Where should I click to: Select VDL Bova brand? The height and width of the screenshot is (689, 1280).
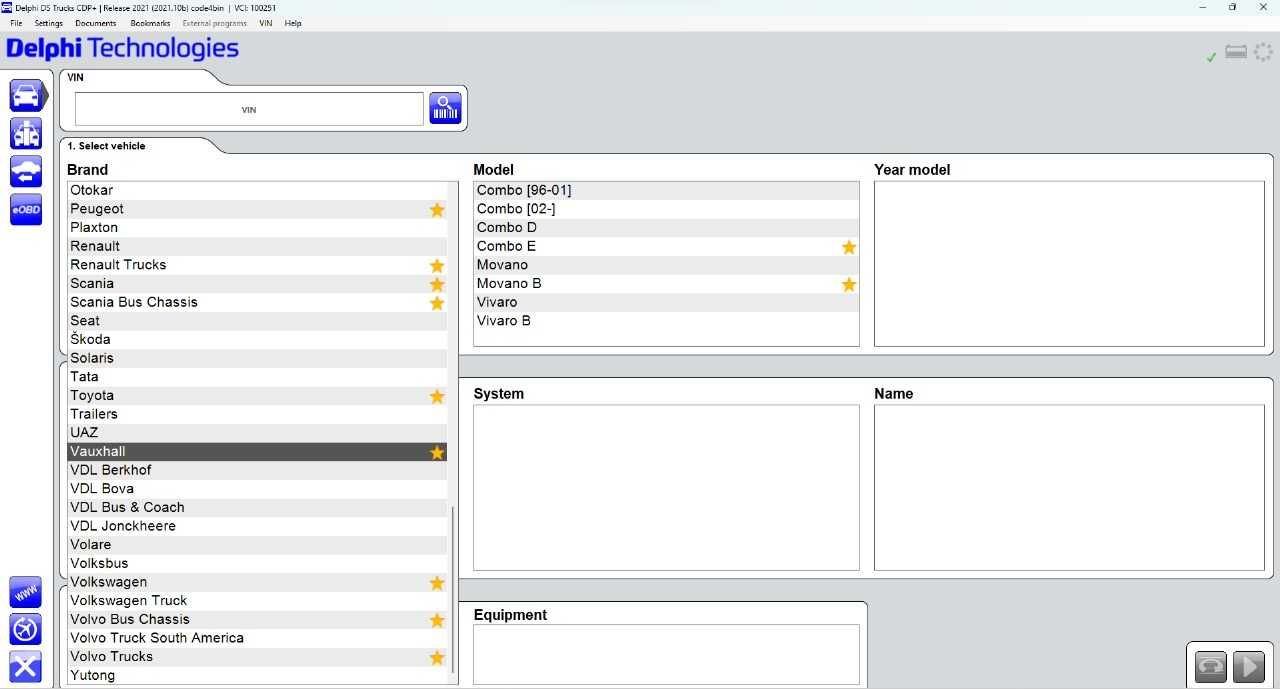point(257,489)
